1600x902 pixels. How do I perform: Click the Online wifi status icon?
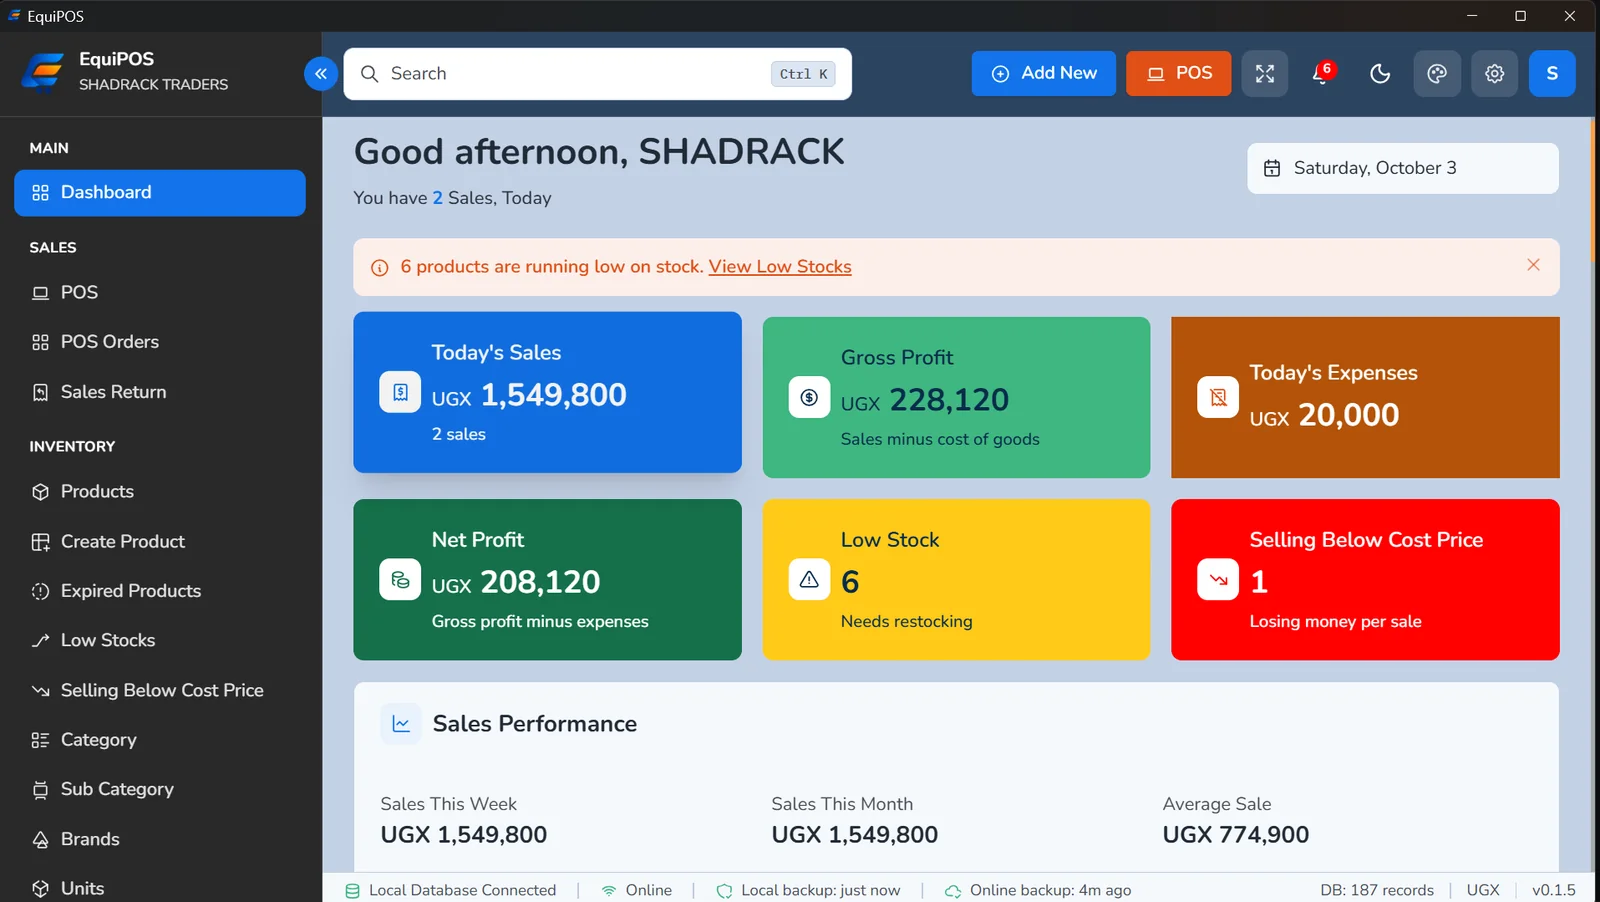[609, 891]
